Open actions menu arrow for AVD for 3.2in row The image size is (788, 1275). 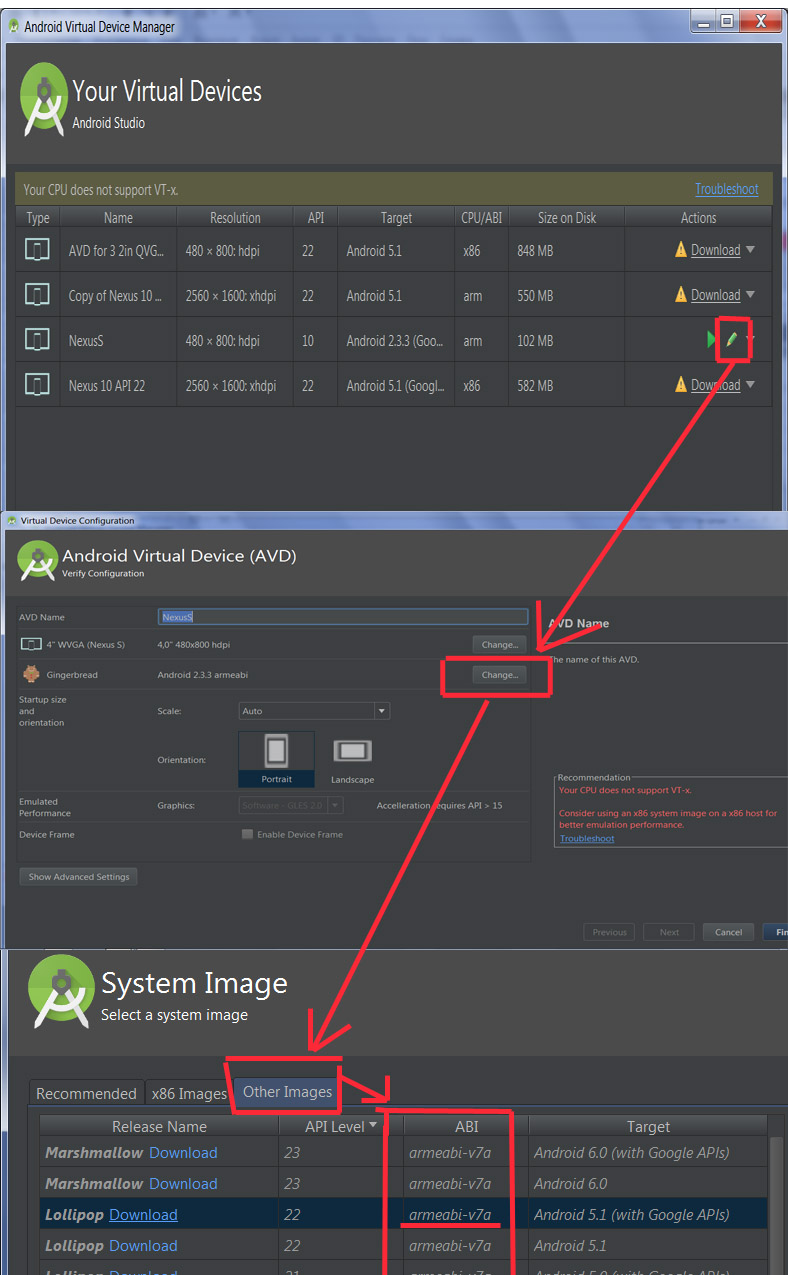[x=750, y=250]
